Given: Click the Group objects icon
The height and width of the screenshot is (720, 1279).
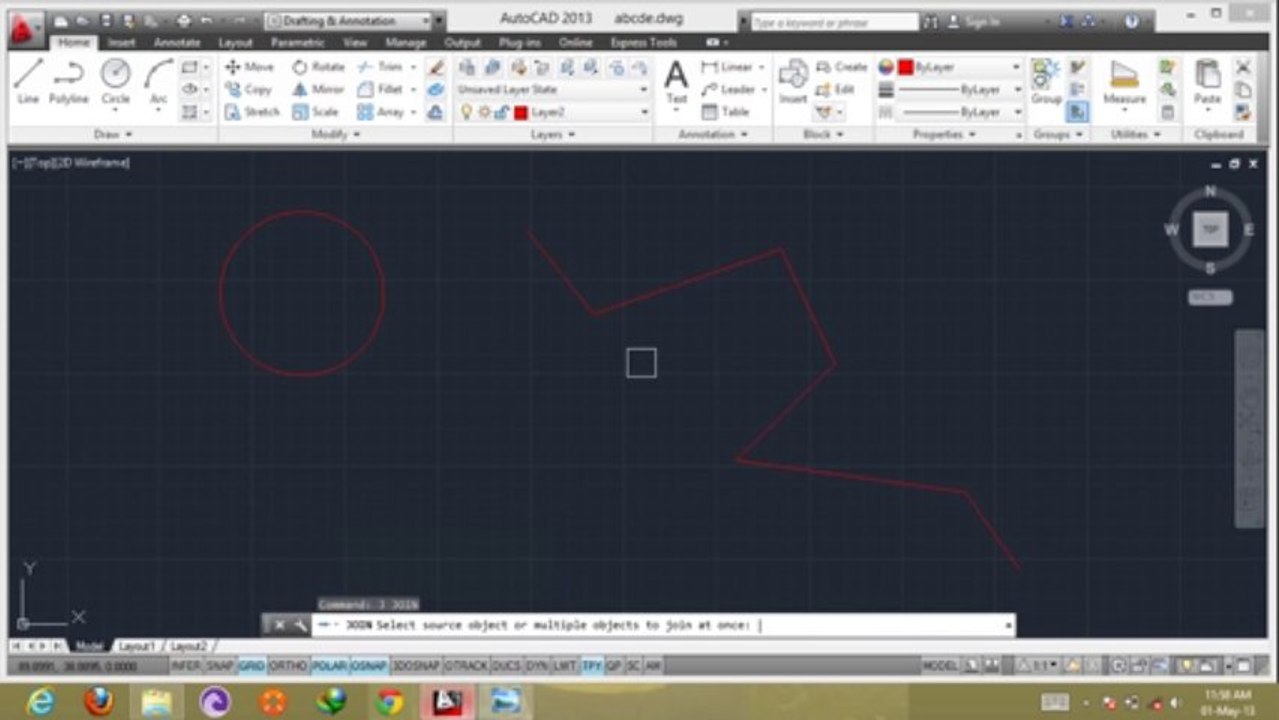Looking at the screenshot, I should [x=1046, y=81].
